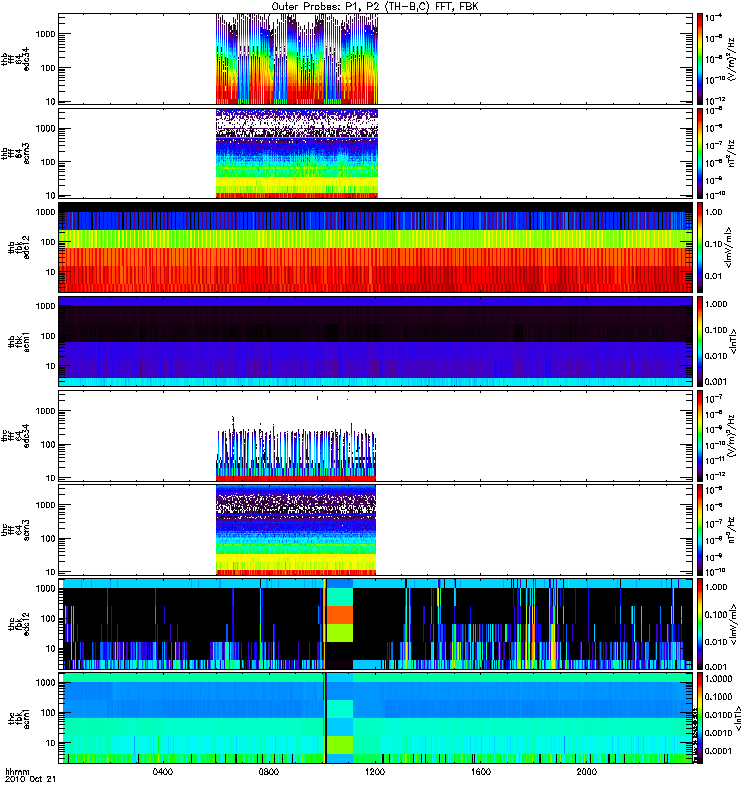Select the thc fff 64 edc34 spectrogram panel
The image size is (750, 800).
pyautogui.click(x=376, y=436)
